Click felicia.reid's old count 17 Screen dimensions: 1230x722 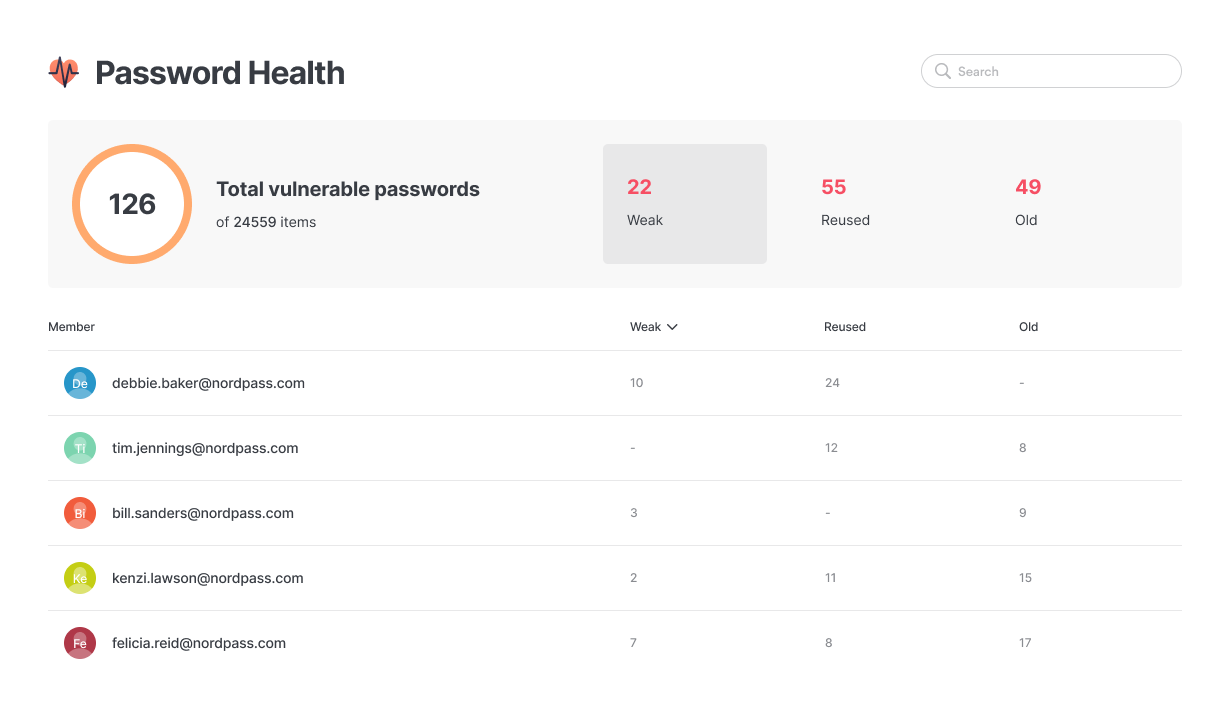[x=1025, y=643]
